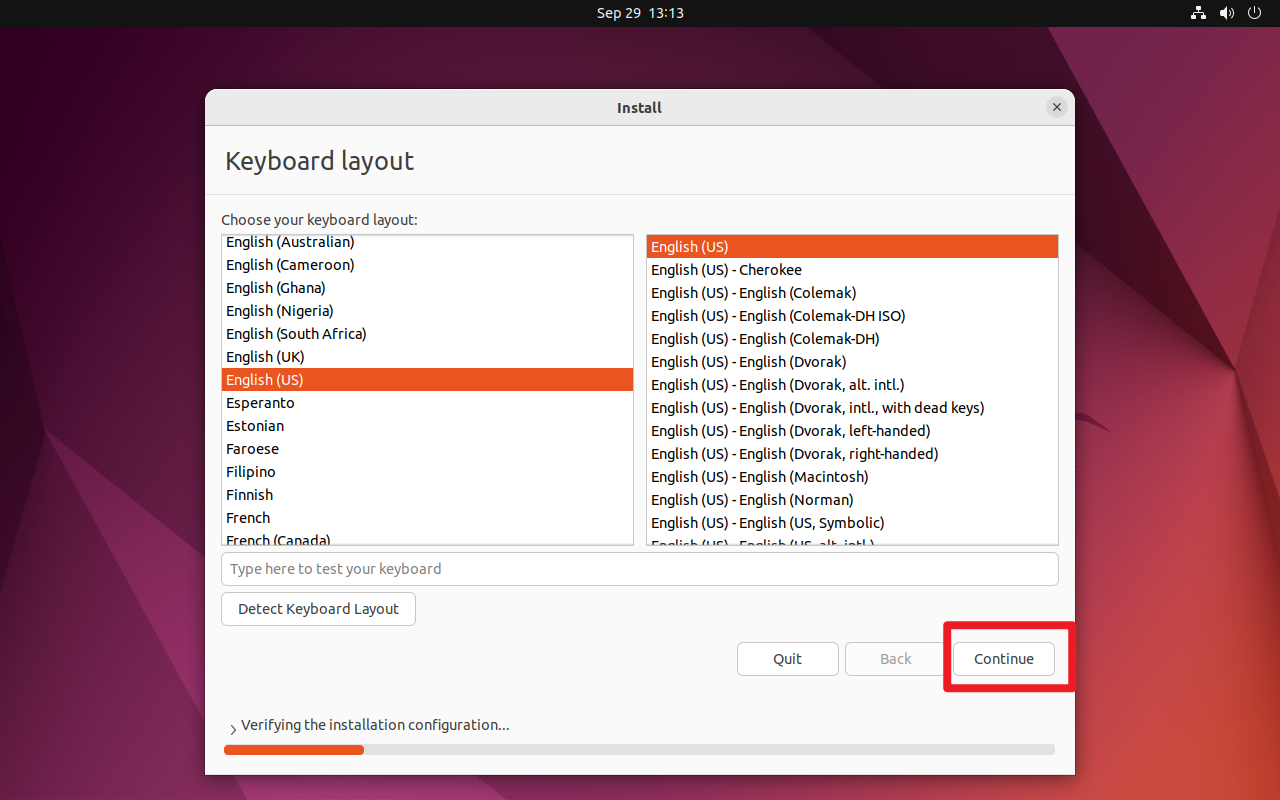The image size is (1280, 800).
Task: Select English (US) in left list
Action: click(427, 380)
